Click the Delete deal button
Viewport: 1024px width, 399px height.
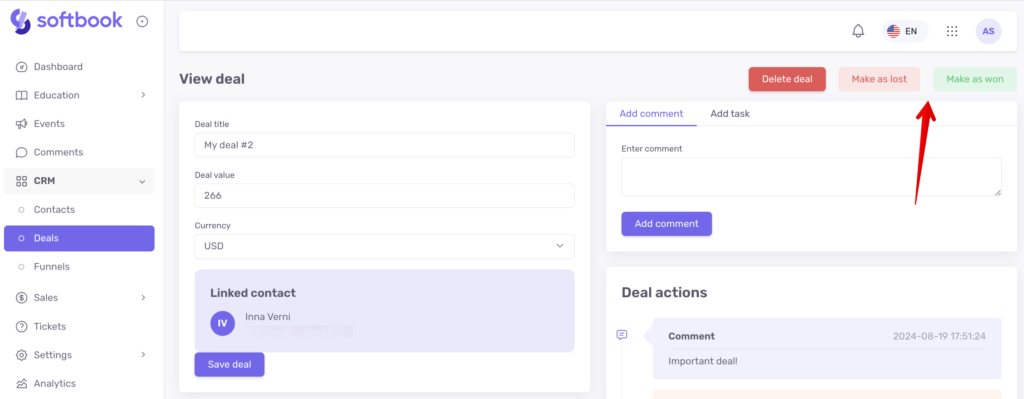point(787,79)
